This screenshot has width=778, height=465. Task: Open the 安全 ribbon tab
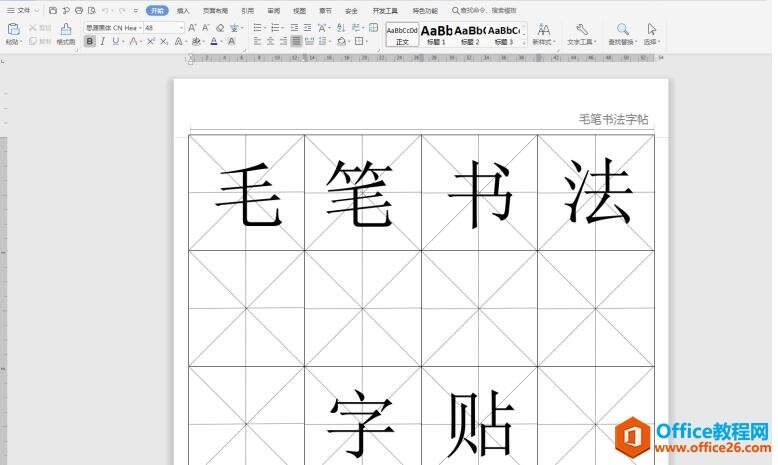[351, 10]
